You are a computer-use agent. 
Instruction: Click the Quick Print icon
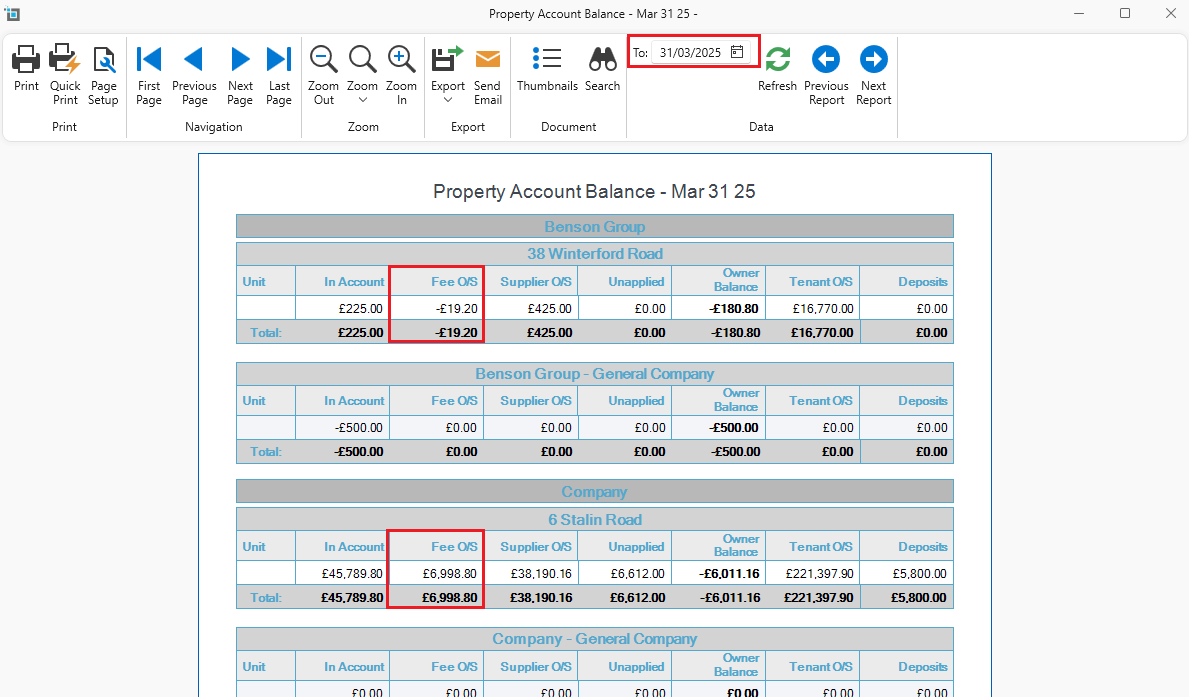pos(65,60)
